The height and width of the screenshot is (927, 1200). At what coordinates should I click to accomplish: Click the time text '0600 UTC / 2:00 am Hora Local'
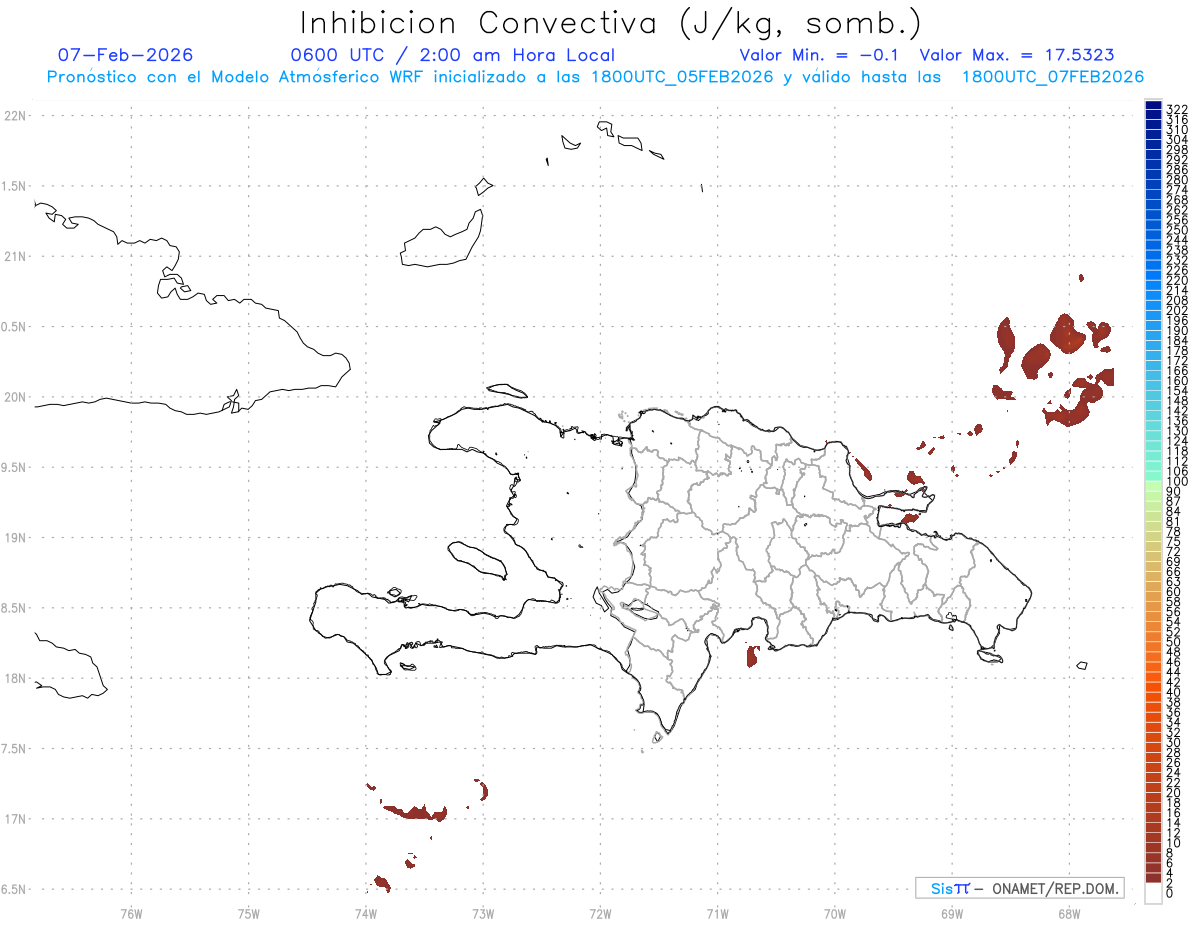tap(452, 55)
